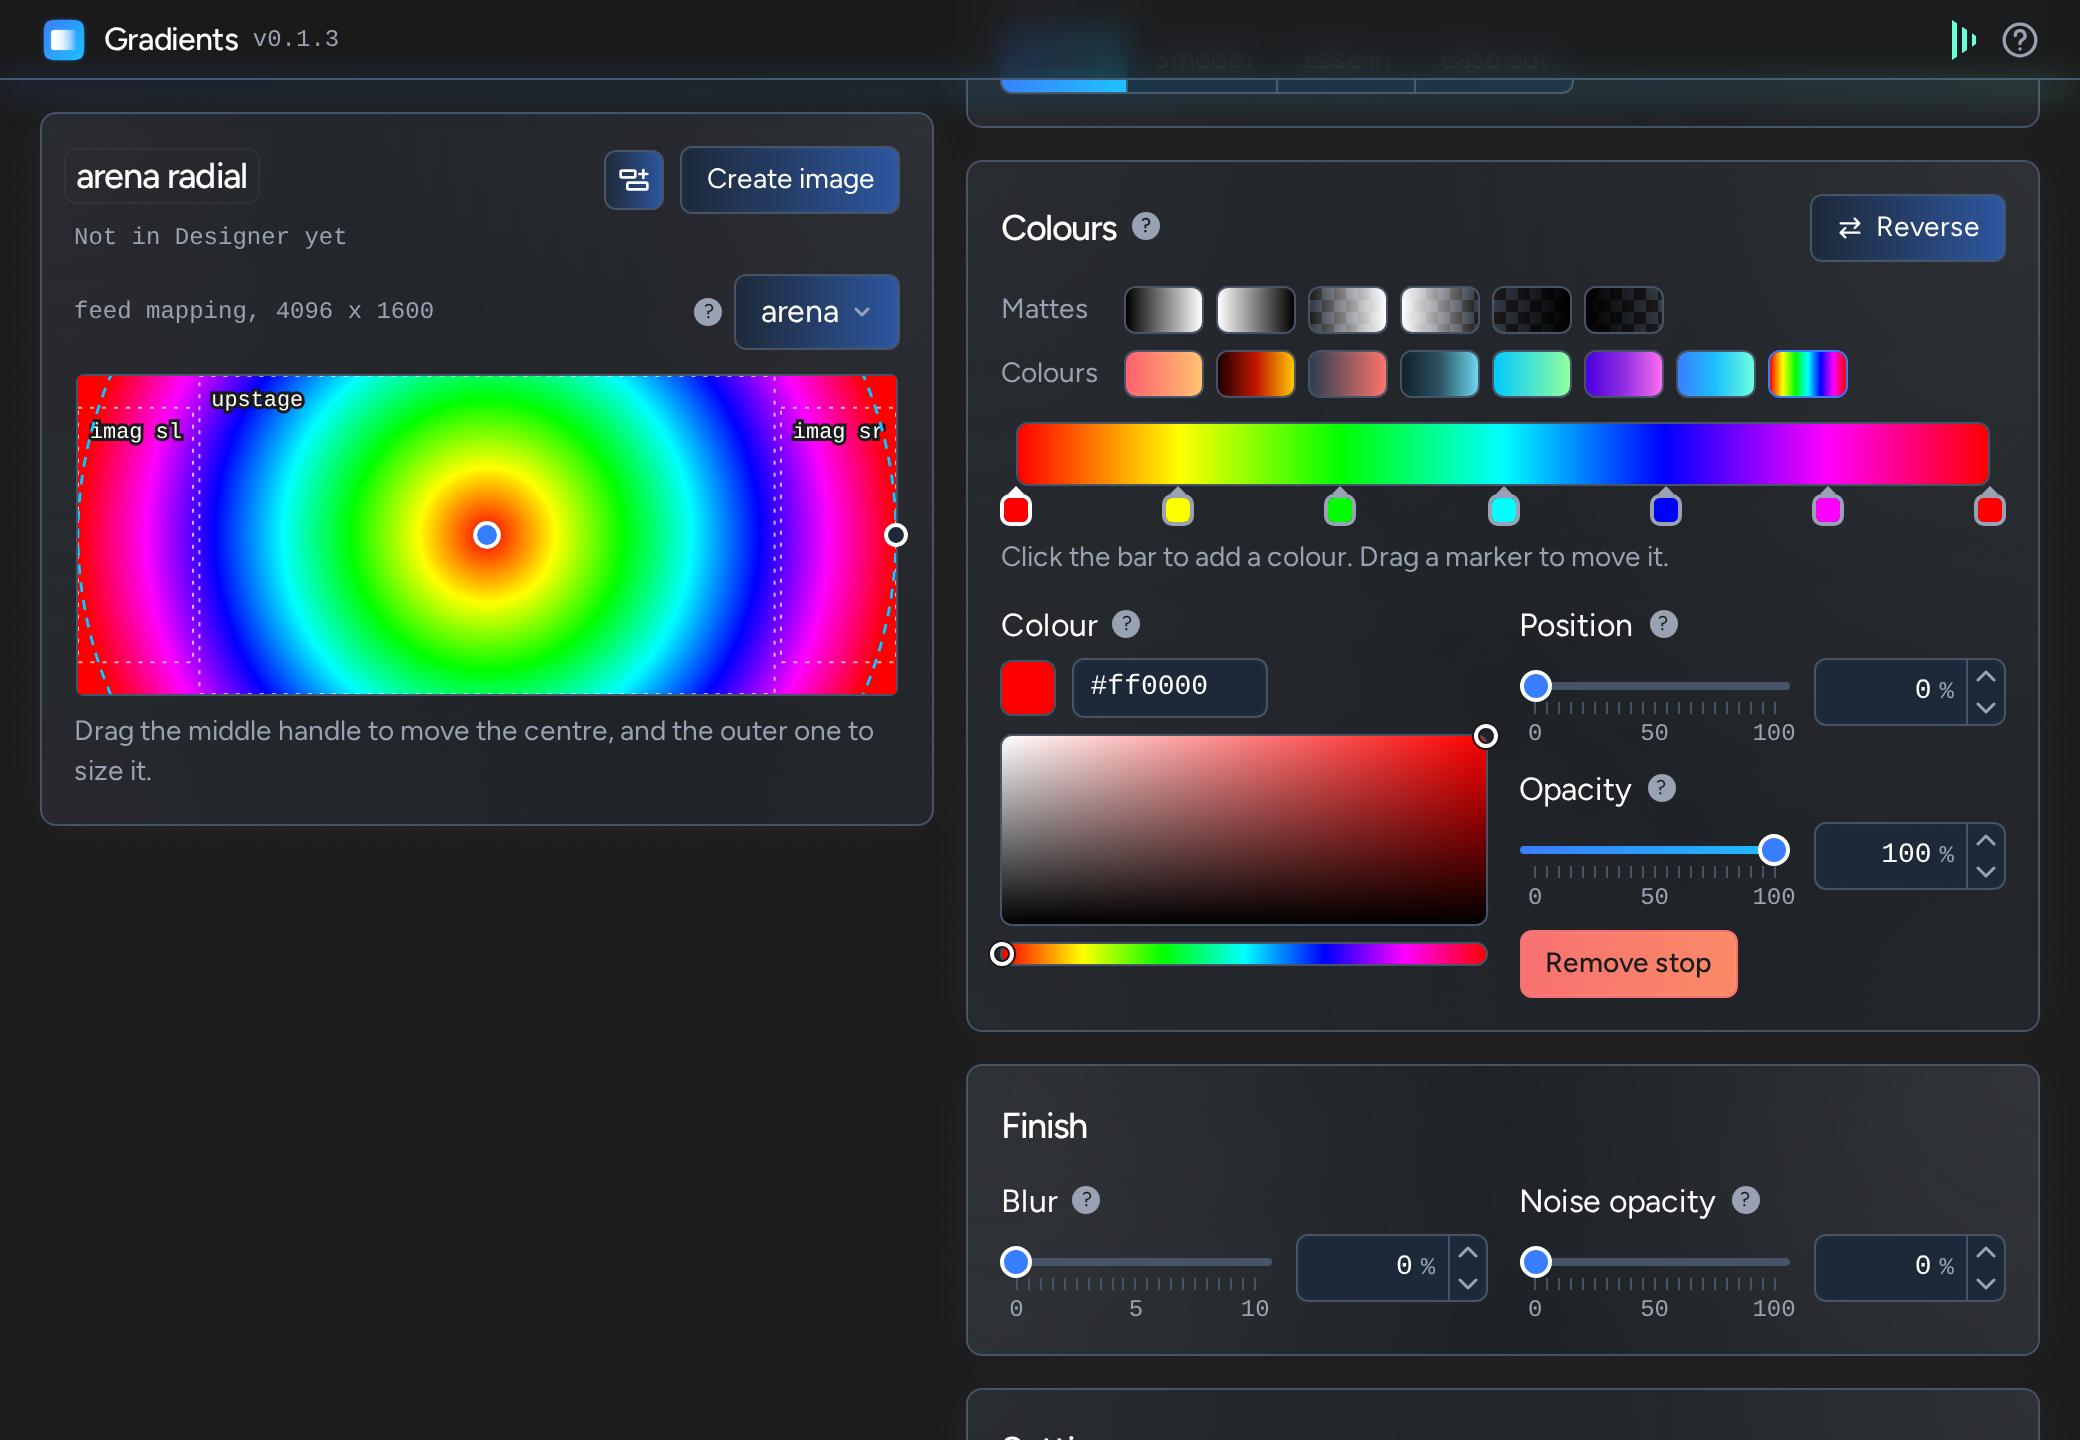Click the Gradients app logo icon
This screenshot has width=2080, height=1440.
64,40
